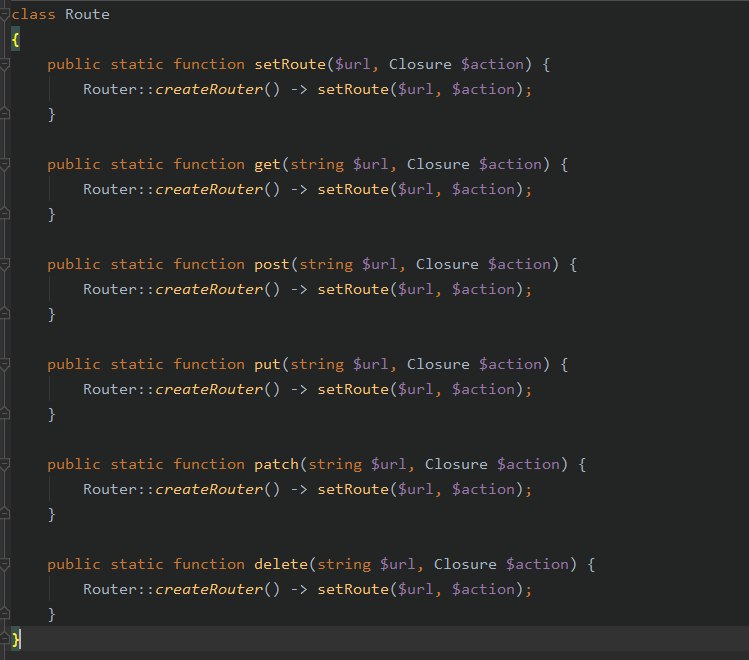Image resolution: width=749 pixels, height=660 pixels.
Task: Collapse the patch function fold marker
Action: pyautogui.click(x=4, y=465)
